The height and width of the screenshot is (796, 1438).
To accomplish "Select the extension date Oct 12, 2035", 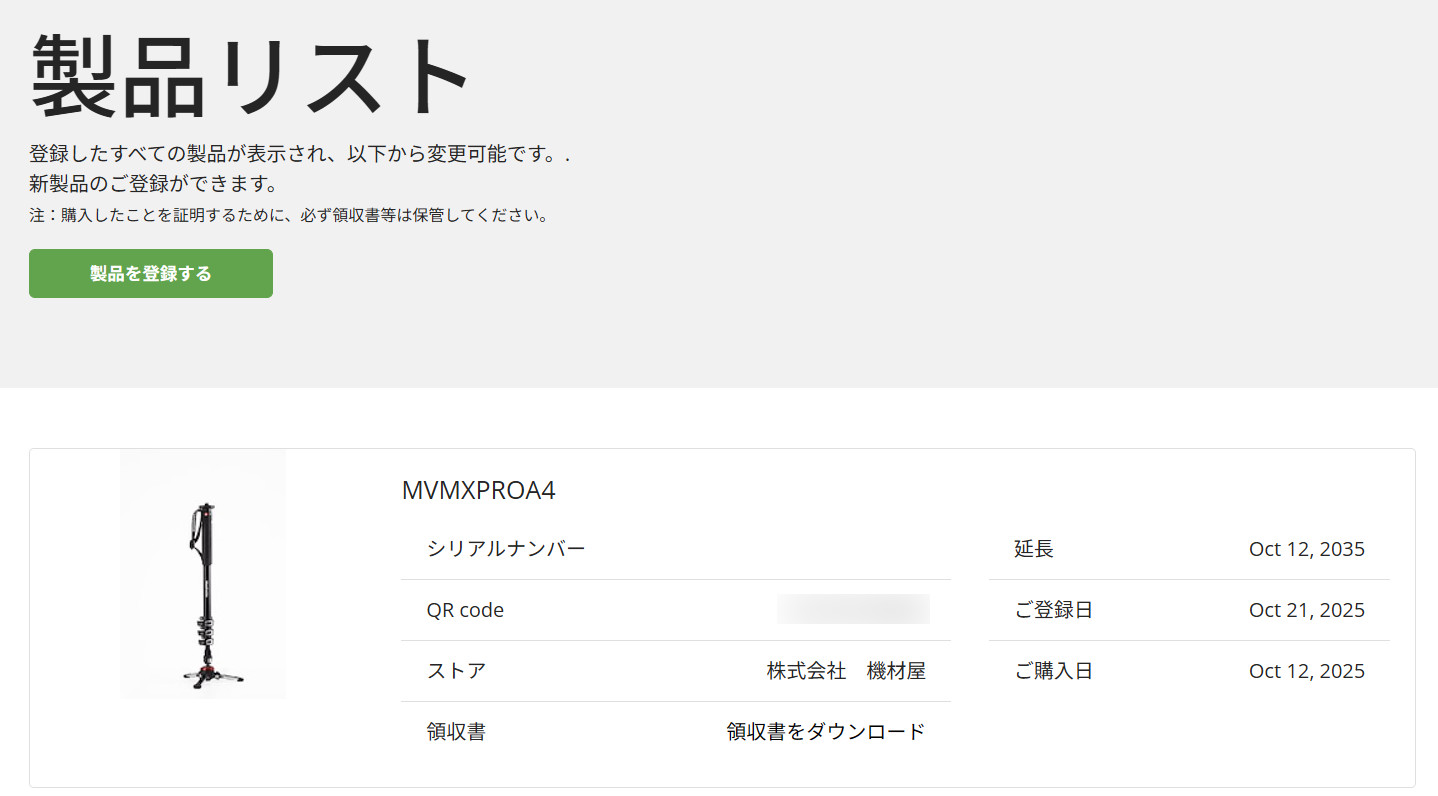I will coord(1306,549).
